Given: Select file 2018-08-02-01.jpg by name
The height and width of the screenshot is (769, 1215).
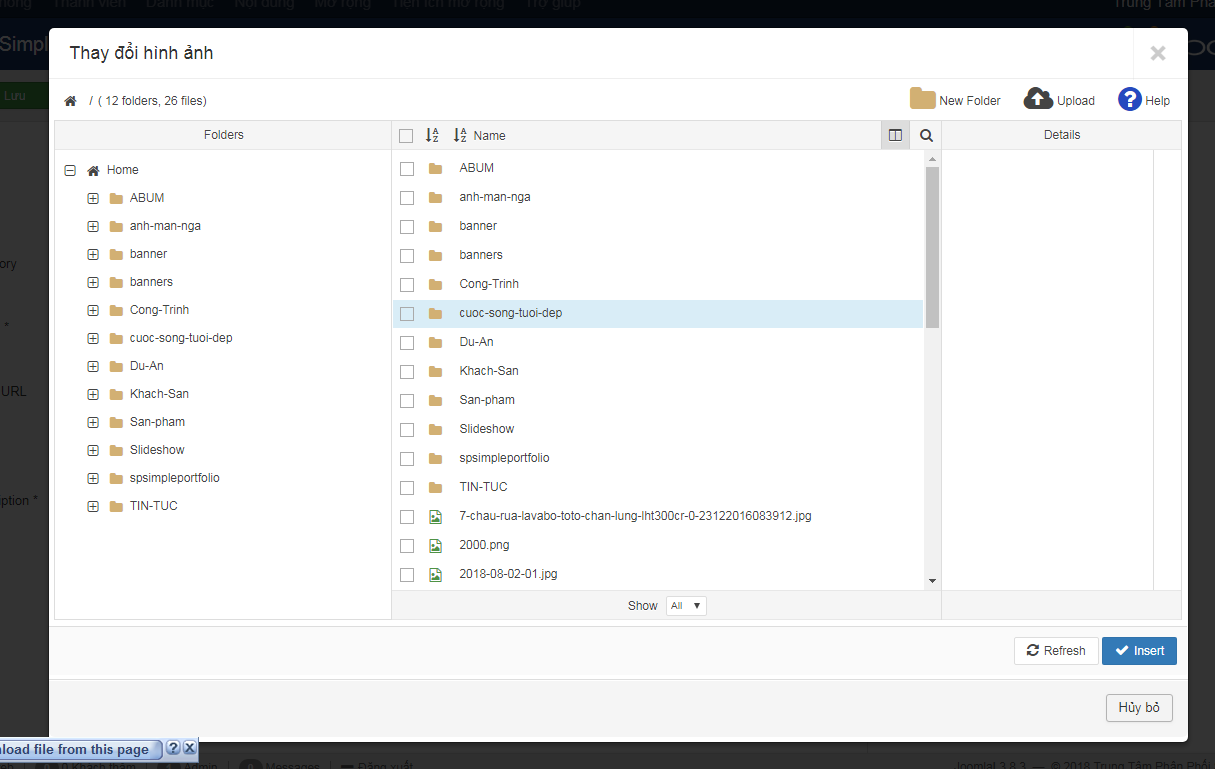Looking at the screenshot, I should pyautogui.click(x=508, y=575).
